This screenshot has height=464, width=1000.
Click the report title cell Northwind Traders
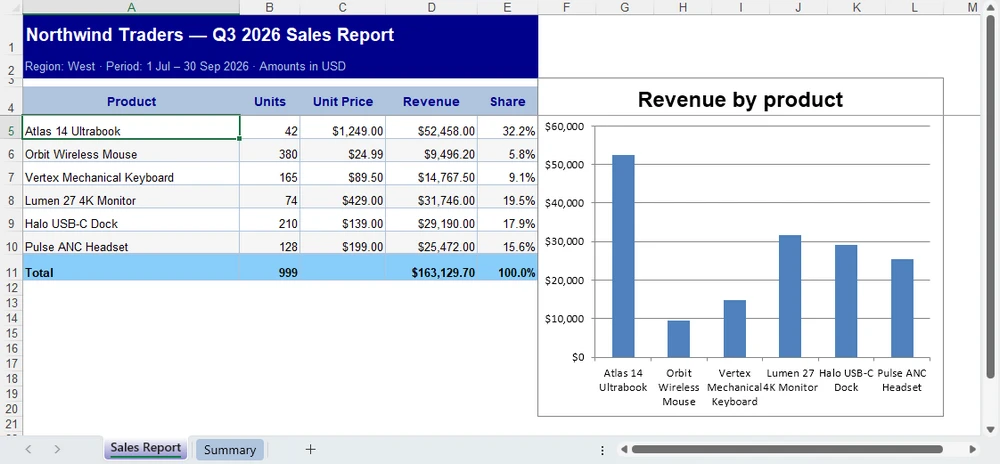[280, 35]
